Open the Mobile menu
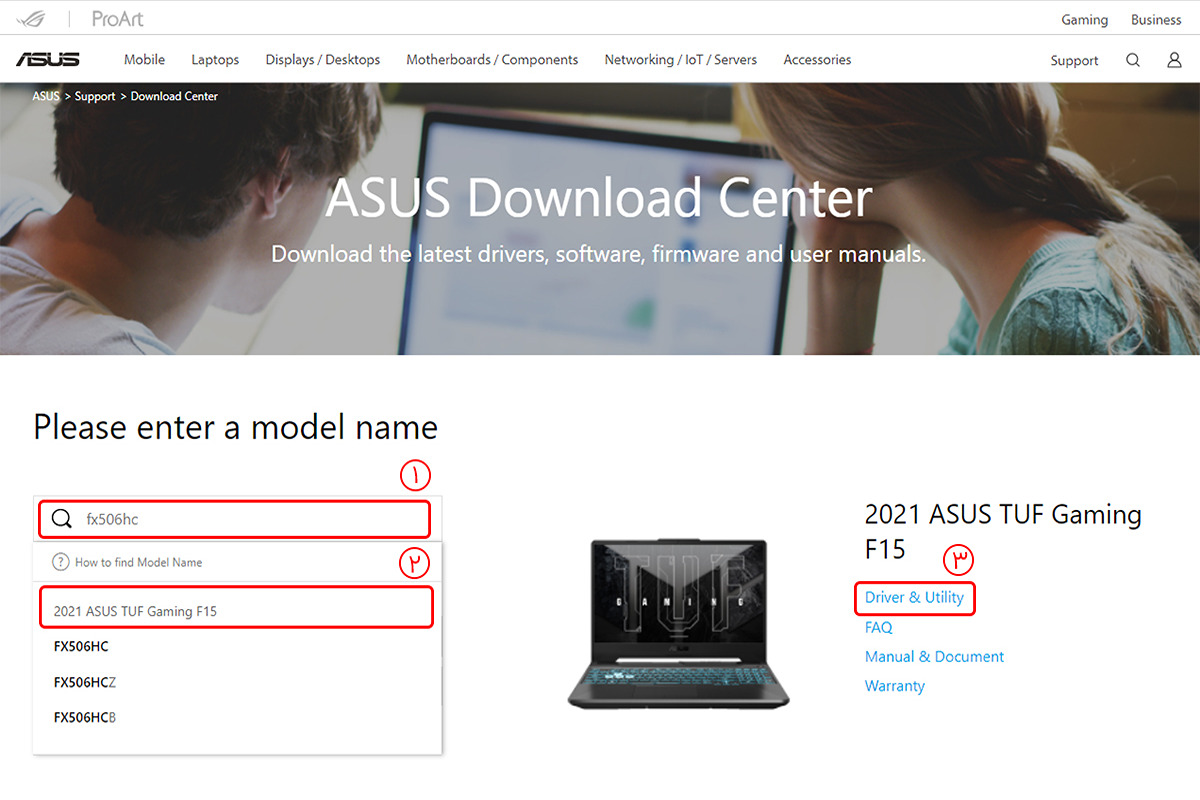Screen dimensions: 1200x800 point(144,60)
